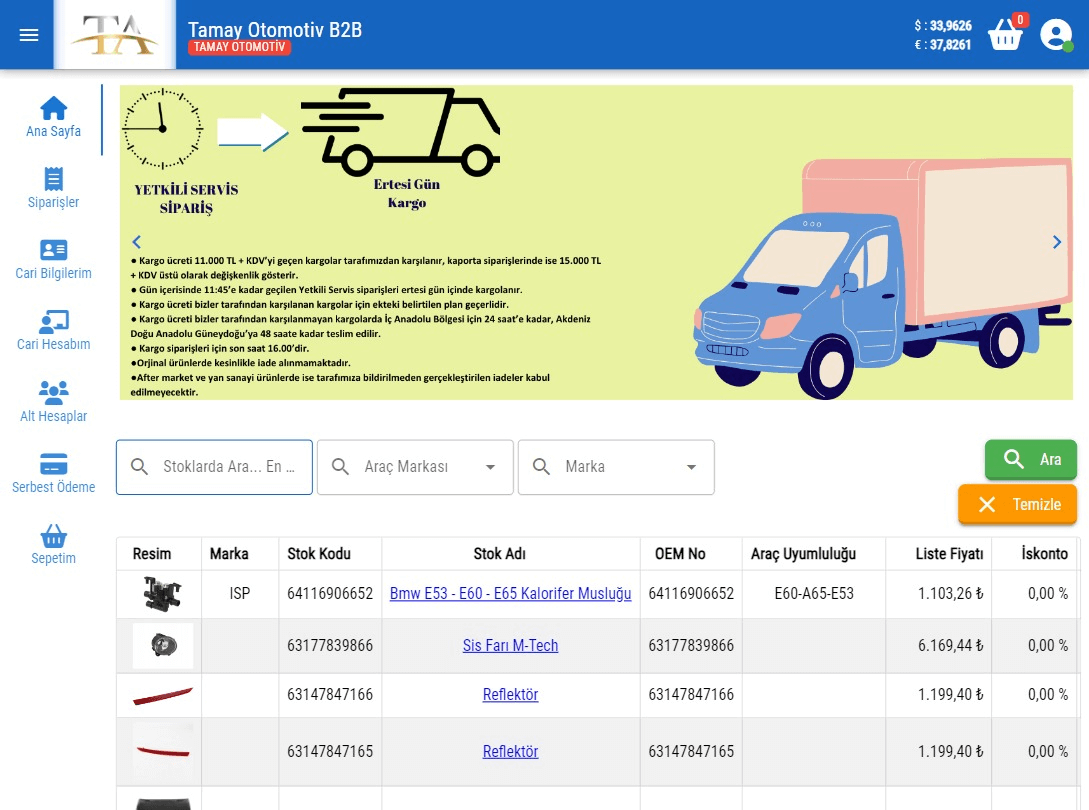
Task: Select Ana Sayfa menu label
Action: [53, 131]
